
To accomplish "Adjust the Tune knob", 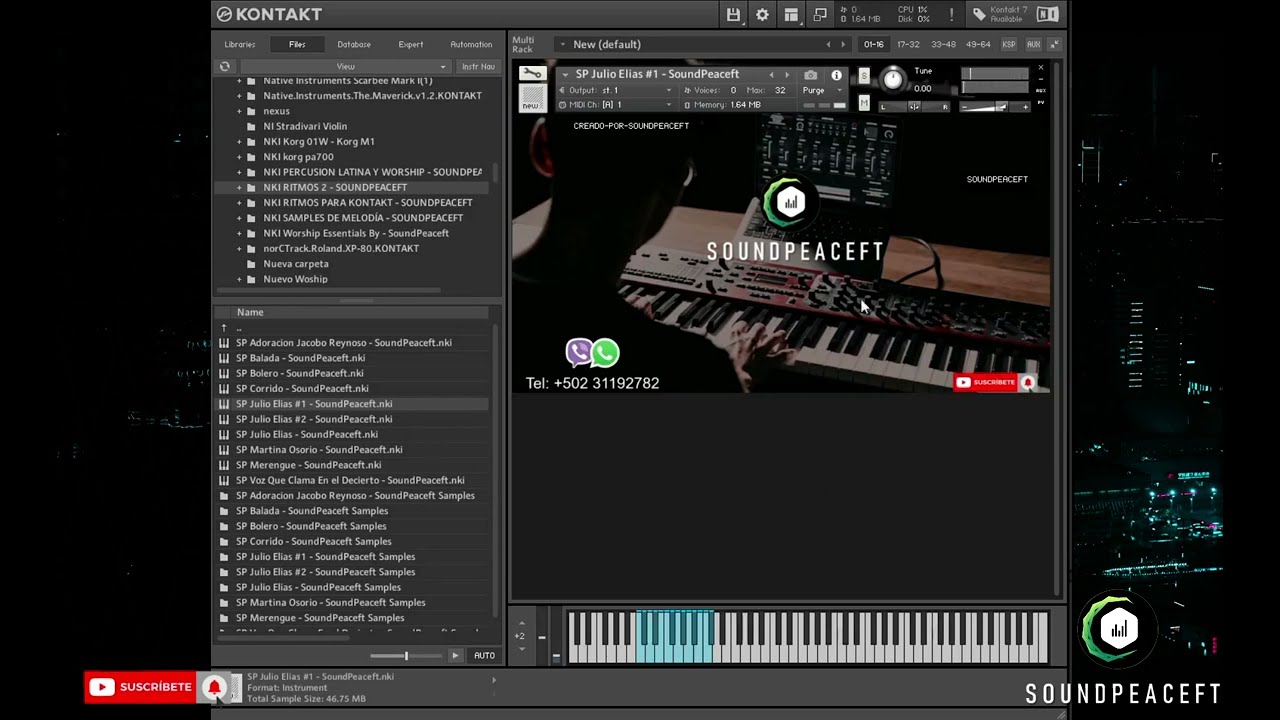I will (x=892, y=81).
